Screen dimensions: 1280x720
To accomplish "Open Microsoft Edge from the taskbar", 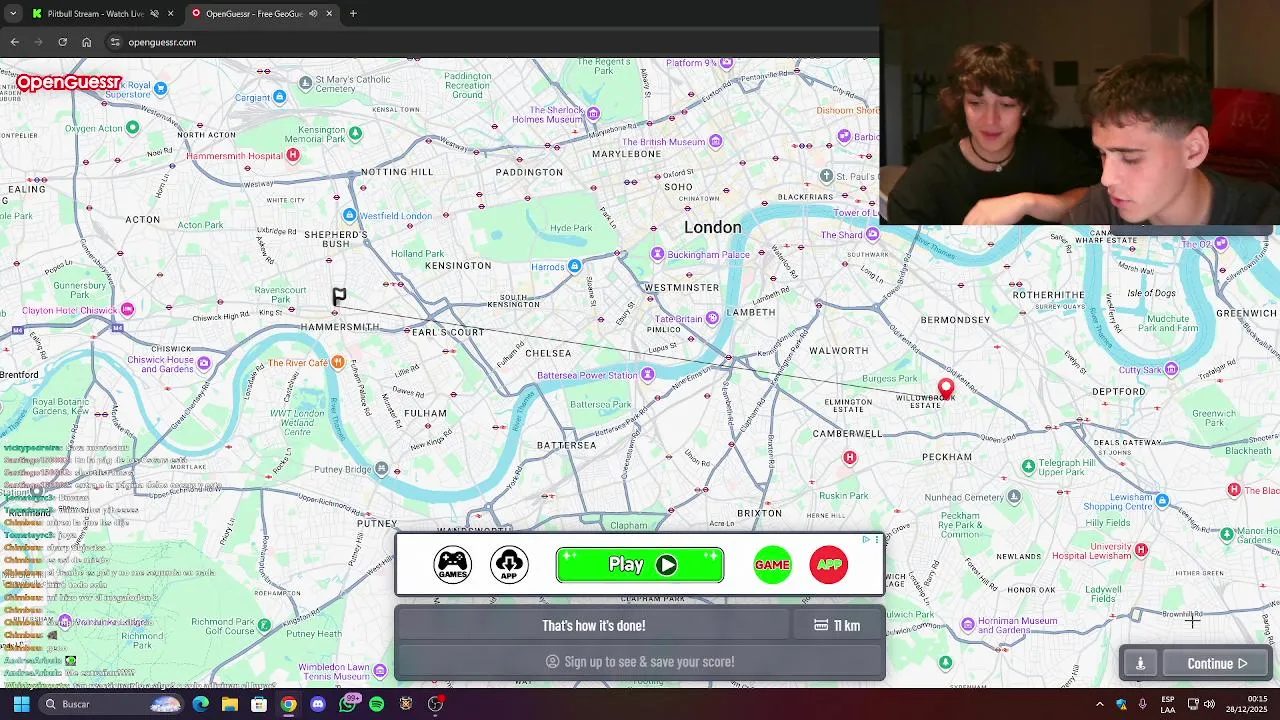I will point(201,704).
